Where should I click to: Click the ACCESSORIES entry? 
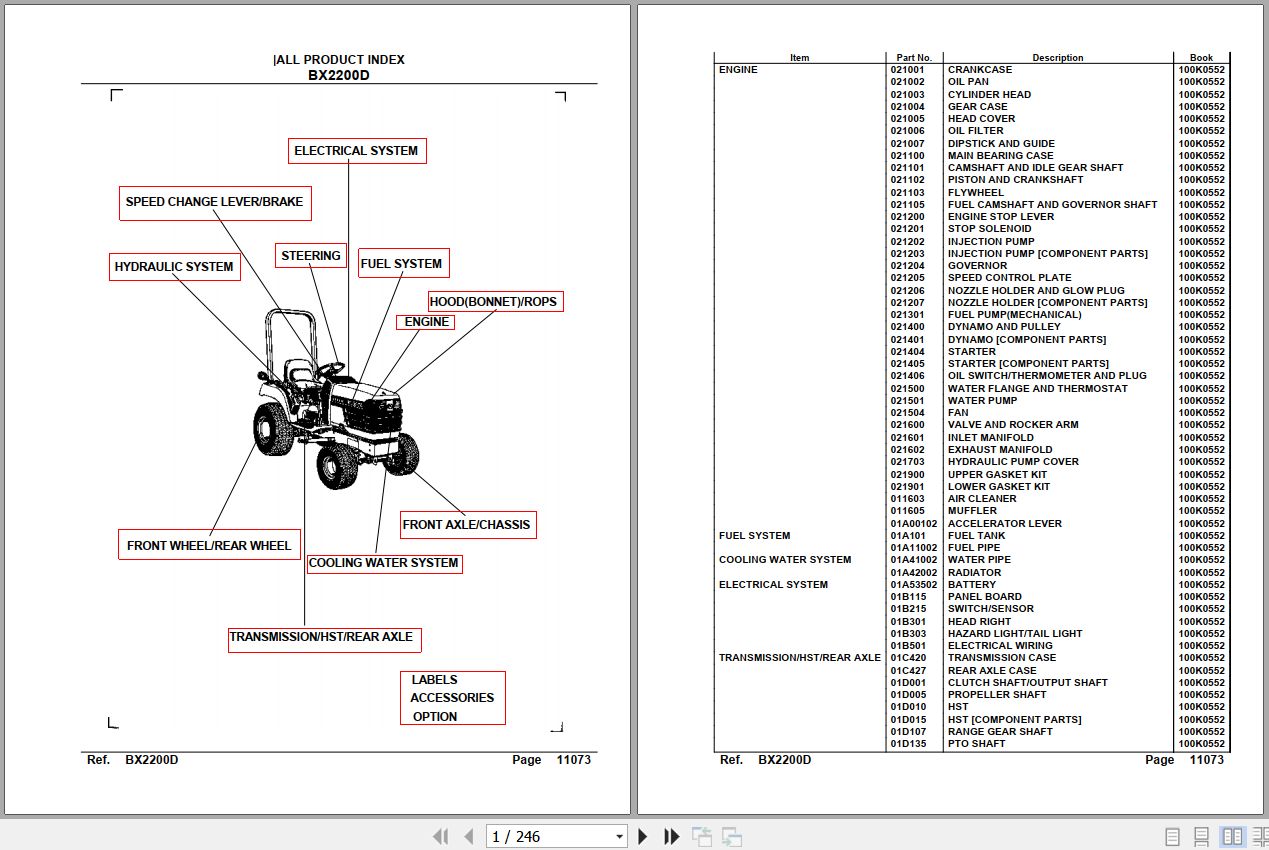pos(452,698)
